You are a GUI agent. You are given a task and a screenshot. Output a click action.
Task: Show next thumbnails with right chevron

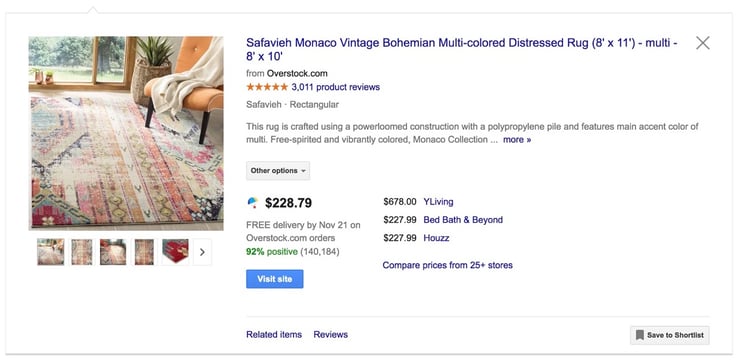tap(202, 252)
